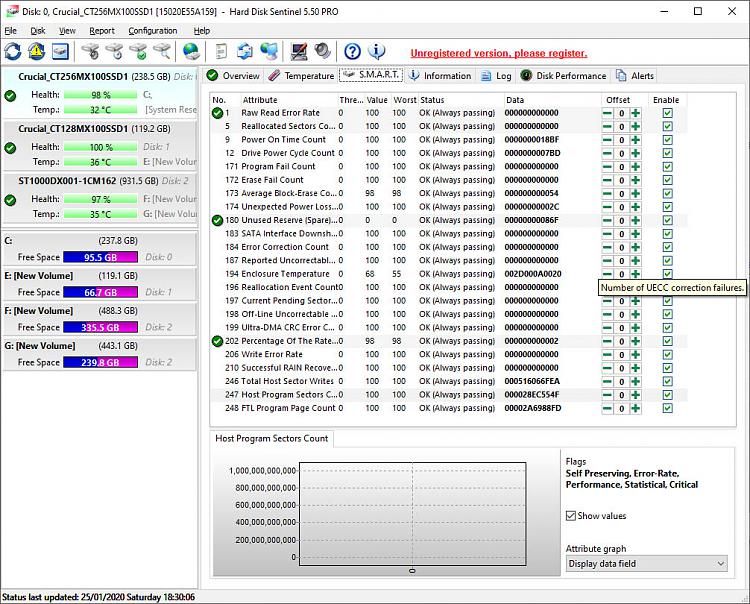Viewport: 750px width, 604px height.
Task: Click plus offset for Error Correction Count
Action: [x=635, y=247]
